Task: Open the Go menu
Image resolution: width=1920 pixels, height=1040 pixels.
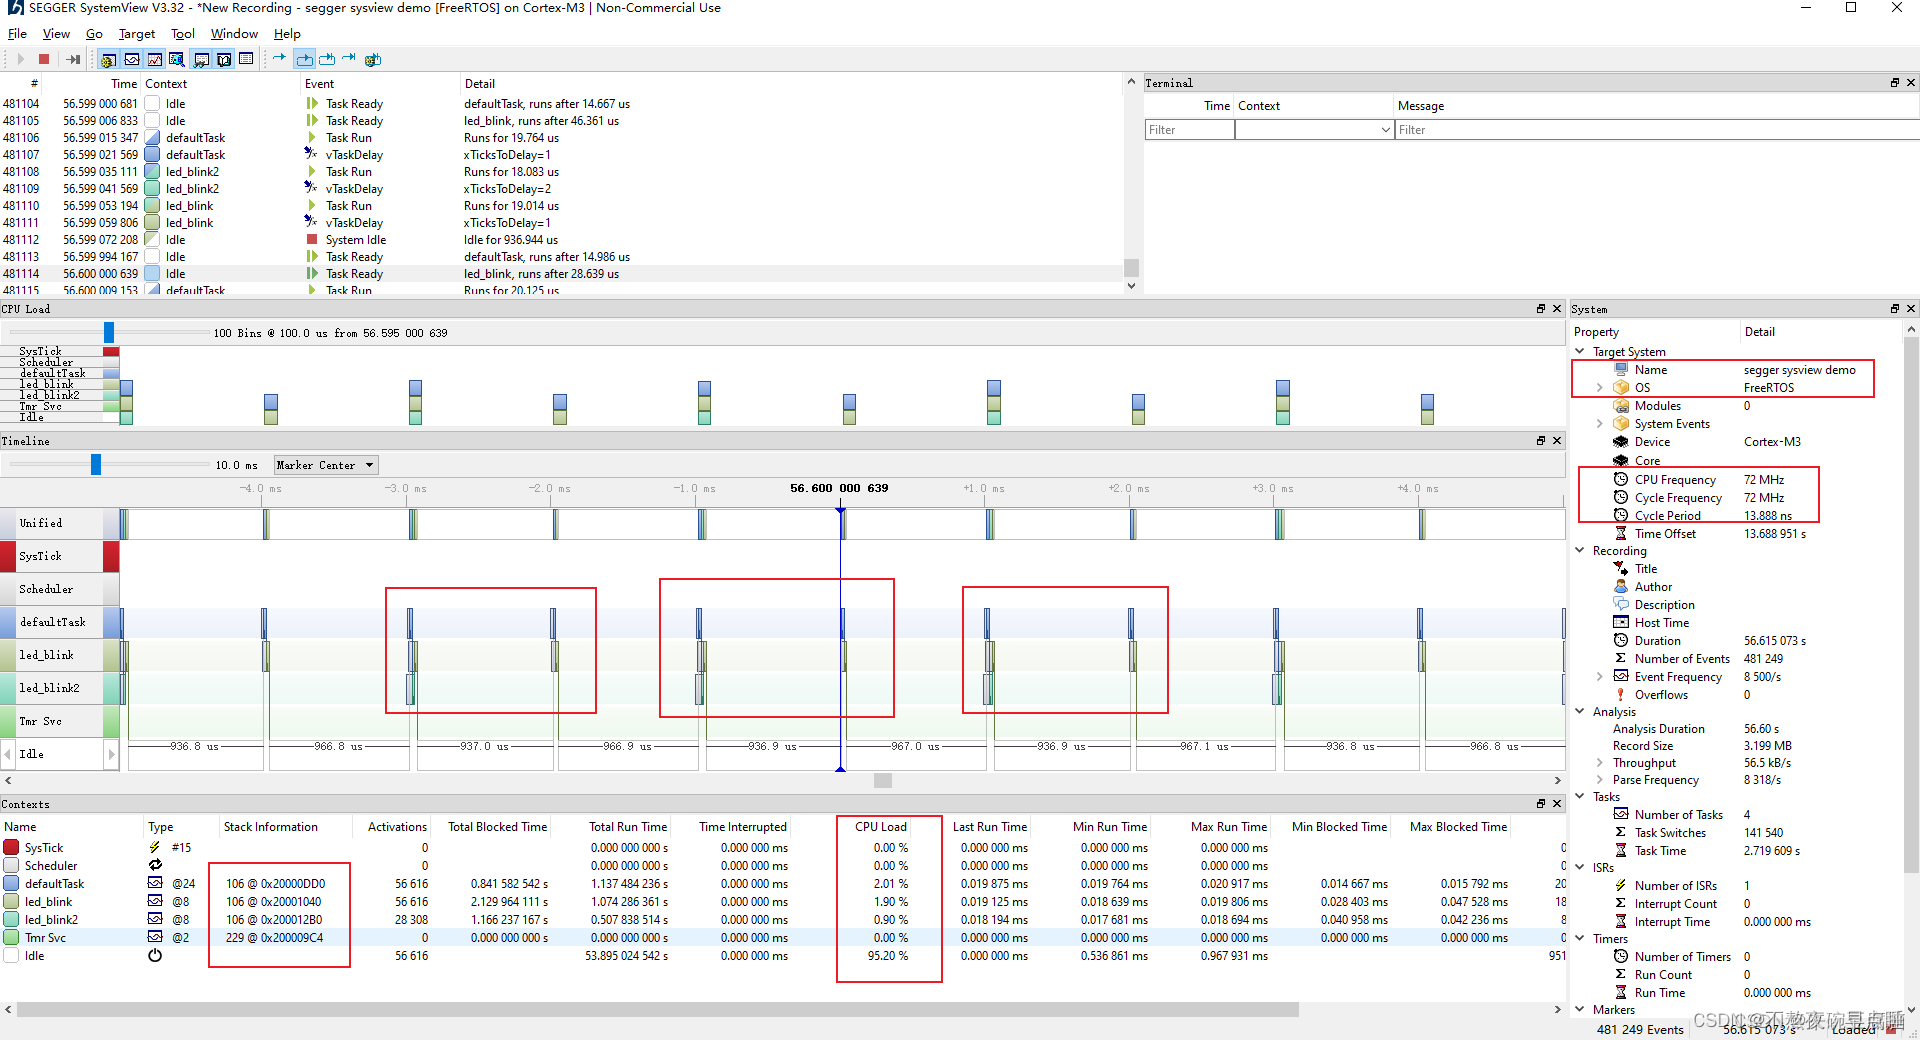Action: tap(94, 33)
